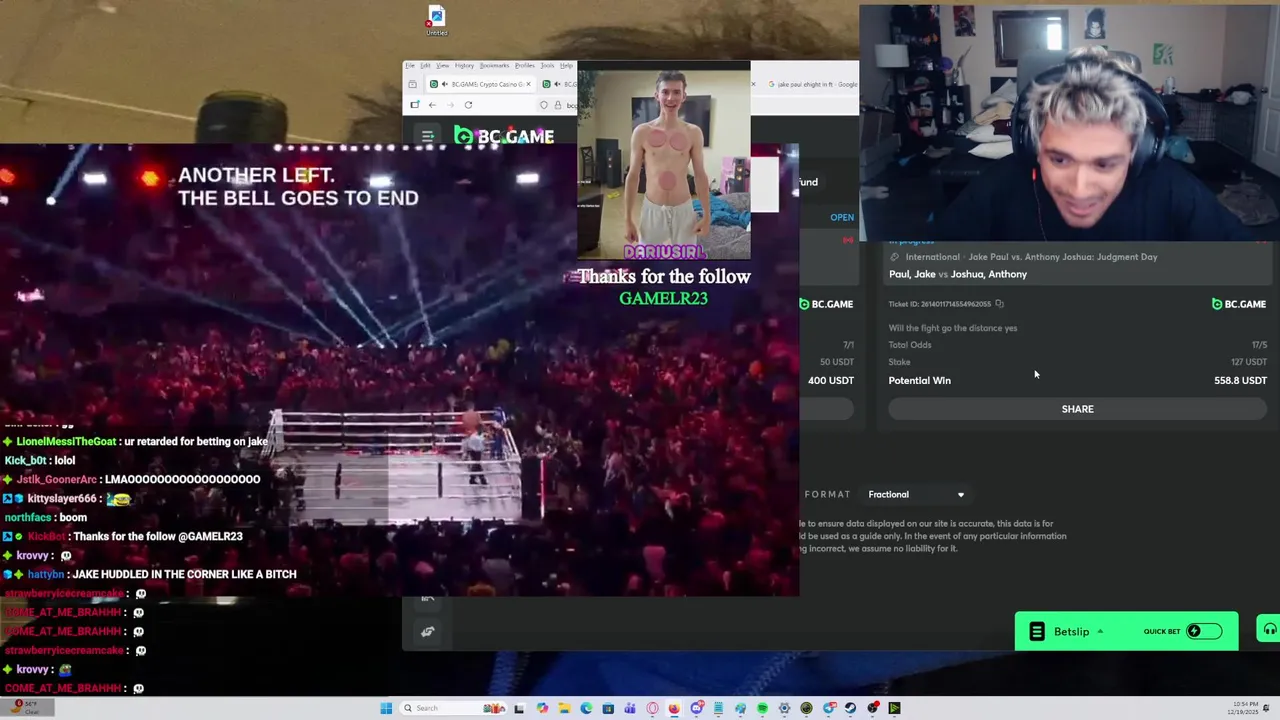Click the BC.GAME logo in the header
Viewport: 1280px width, 720px height.
coord(504,136)
